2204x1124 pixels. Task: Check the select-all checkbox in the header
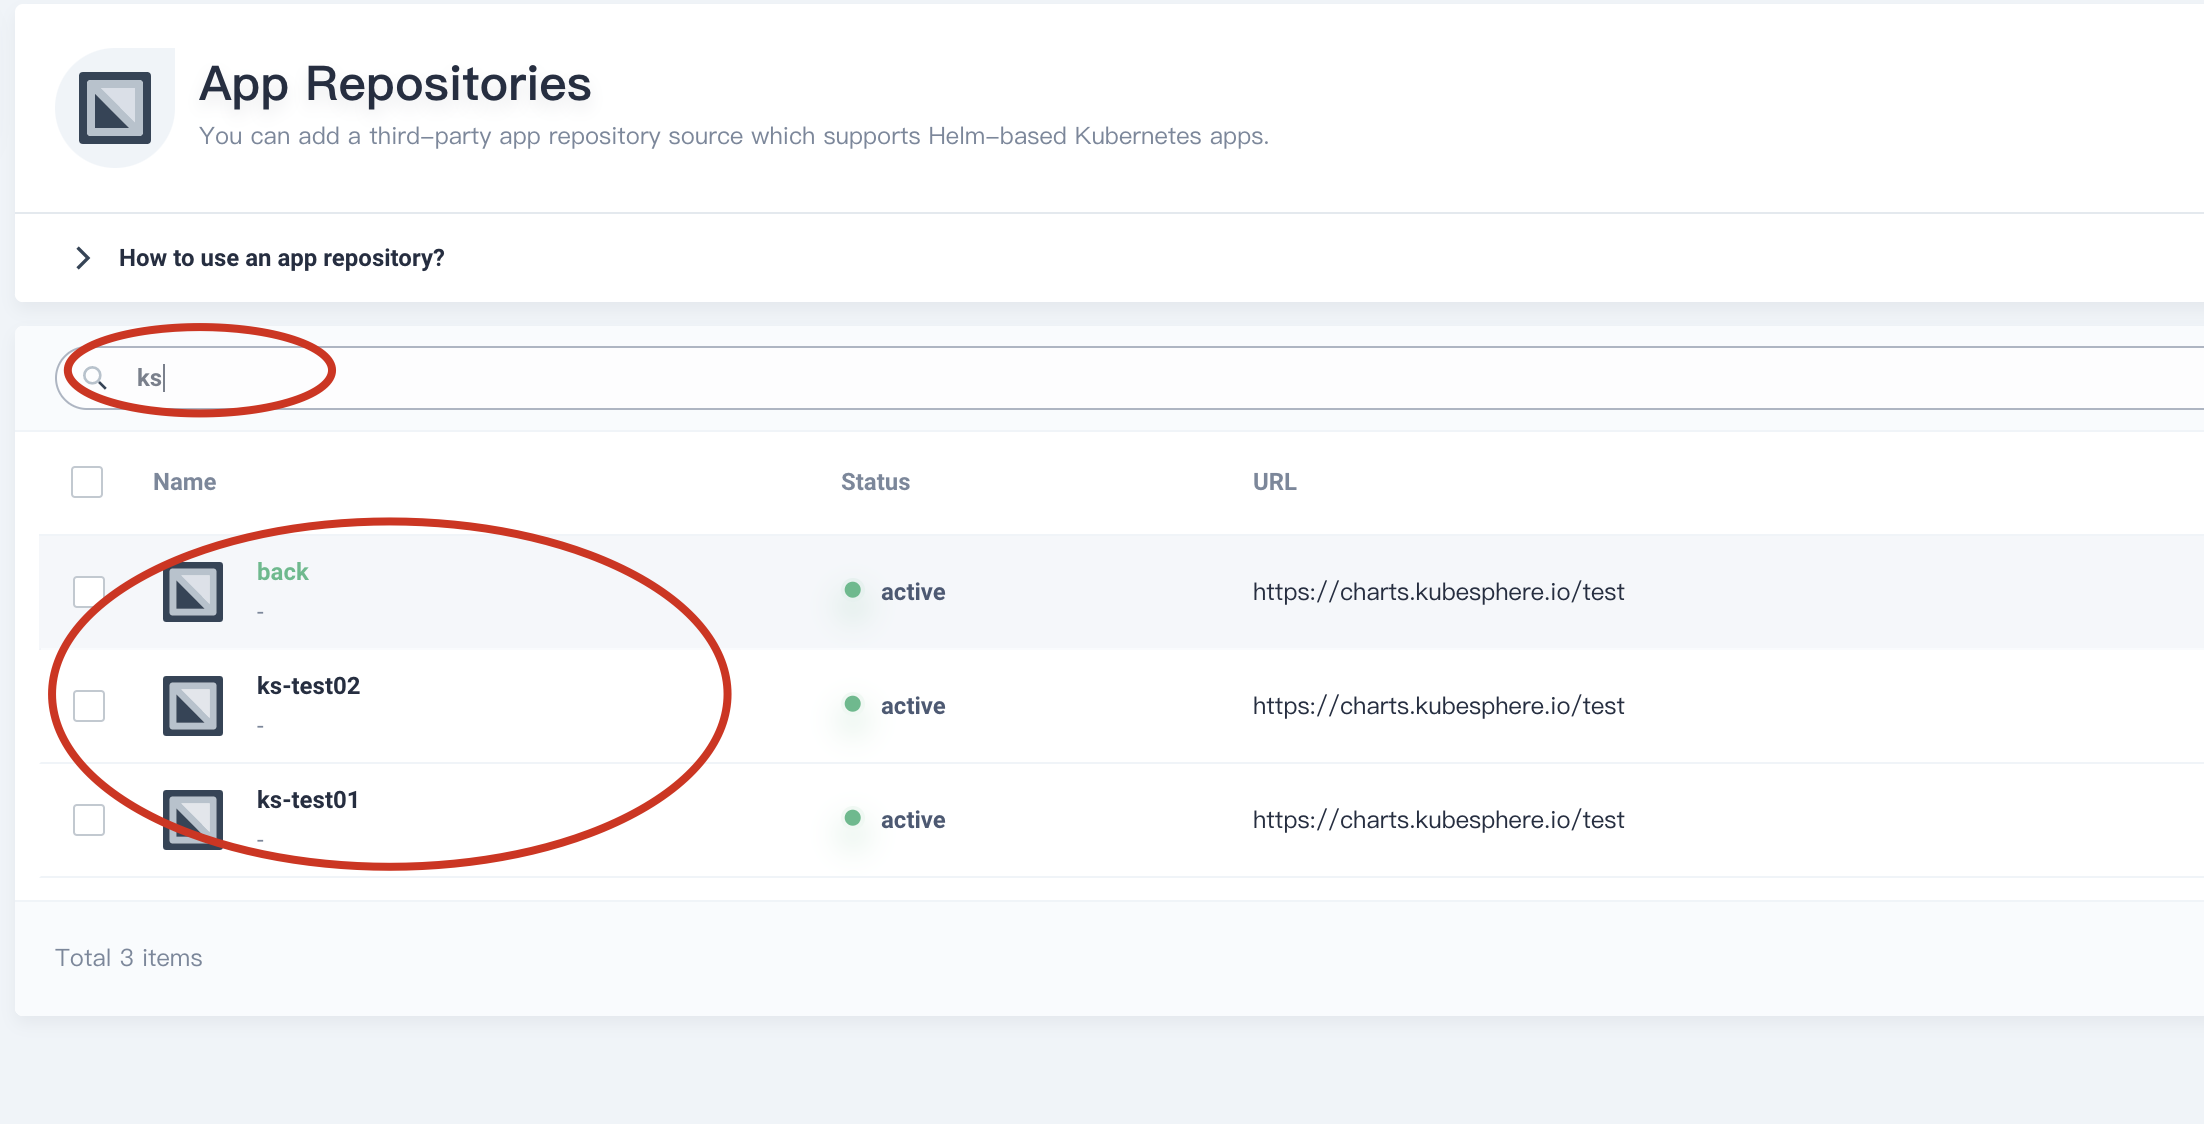point(87,481)
